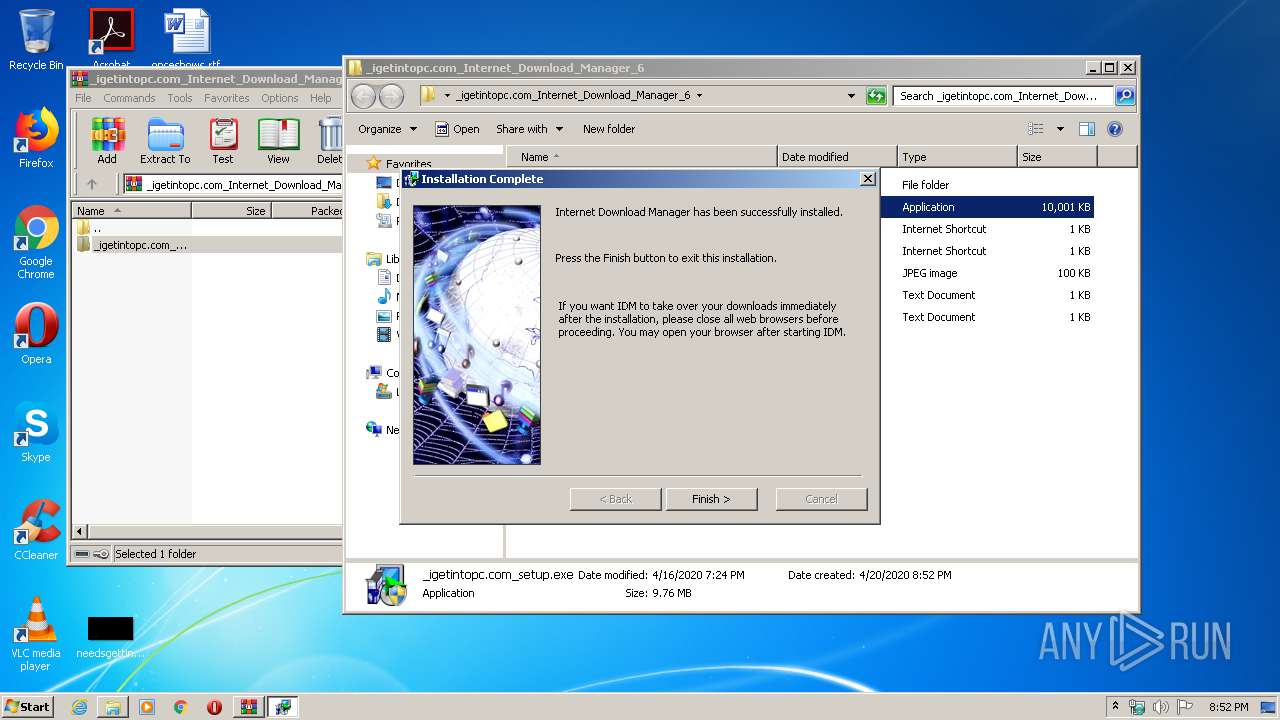Launch Google Chrome from desktop
The height and width of the screenshot is (720, 1280).
36,243
